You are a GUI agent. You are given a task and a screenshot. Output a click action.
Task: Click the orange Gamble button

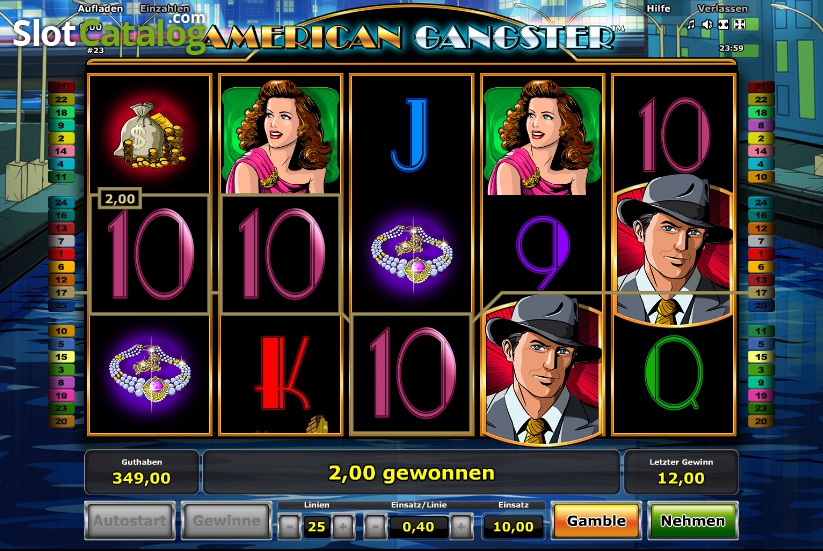point(596,521)
